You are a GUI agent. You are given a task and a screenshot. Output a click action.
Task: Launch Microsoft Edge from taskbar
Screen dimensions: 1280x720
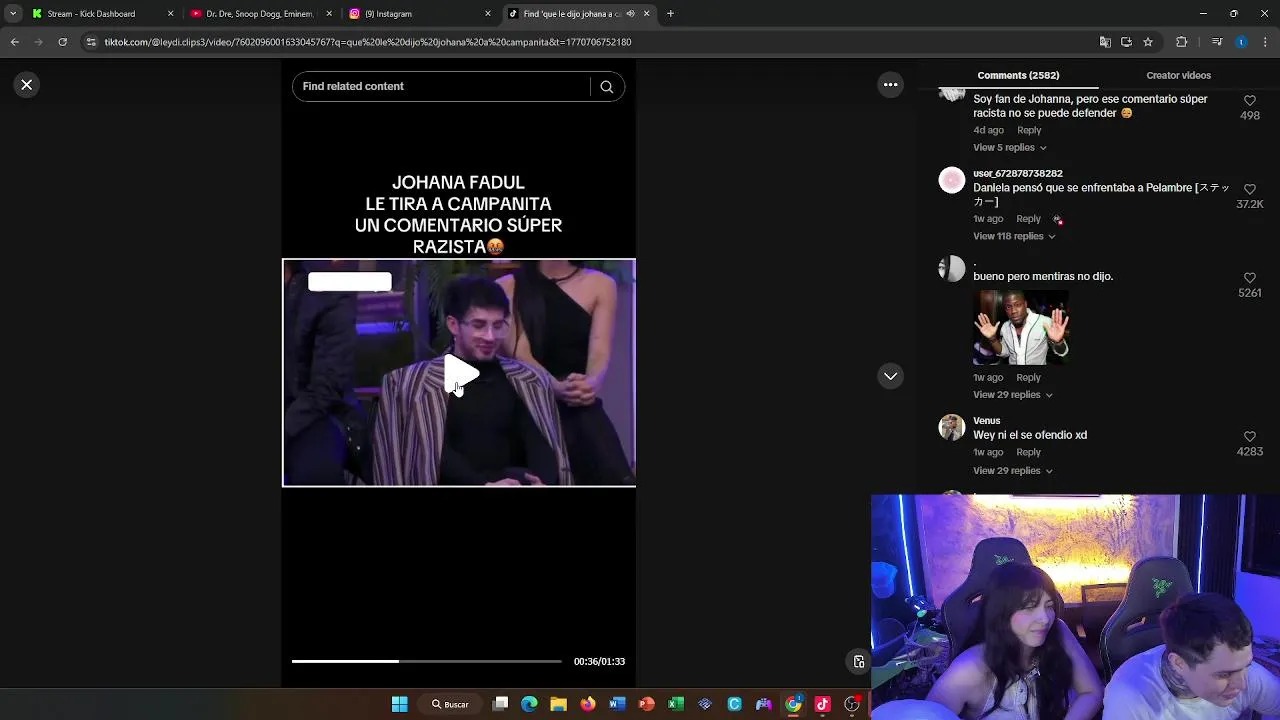click(530, 704)
